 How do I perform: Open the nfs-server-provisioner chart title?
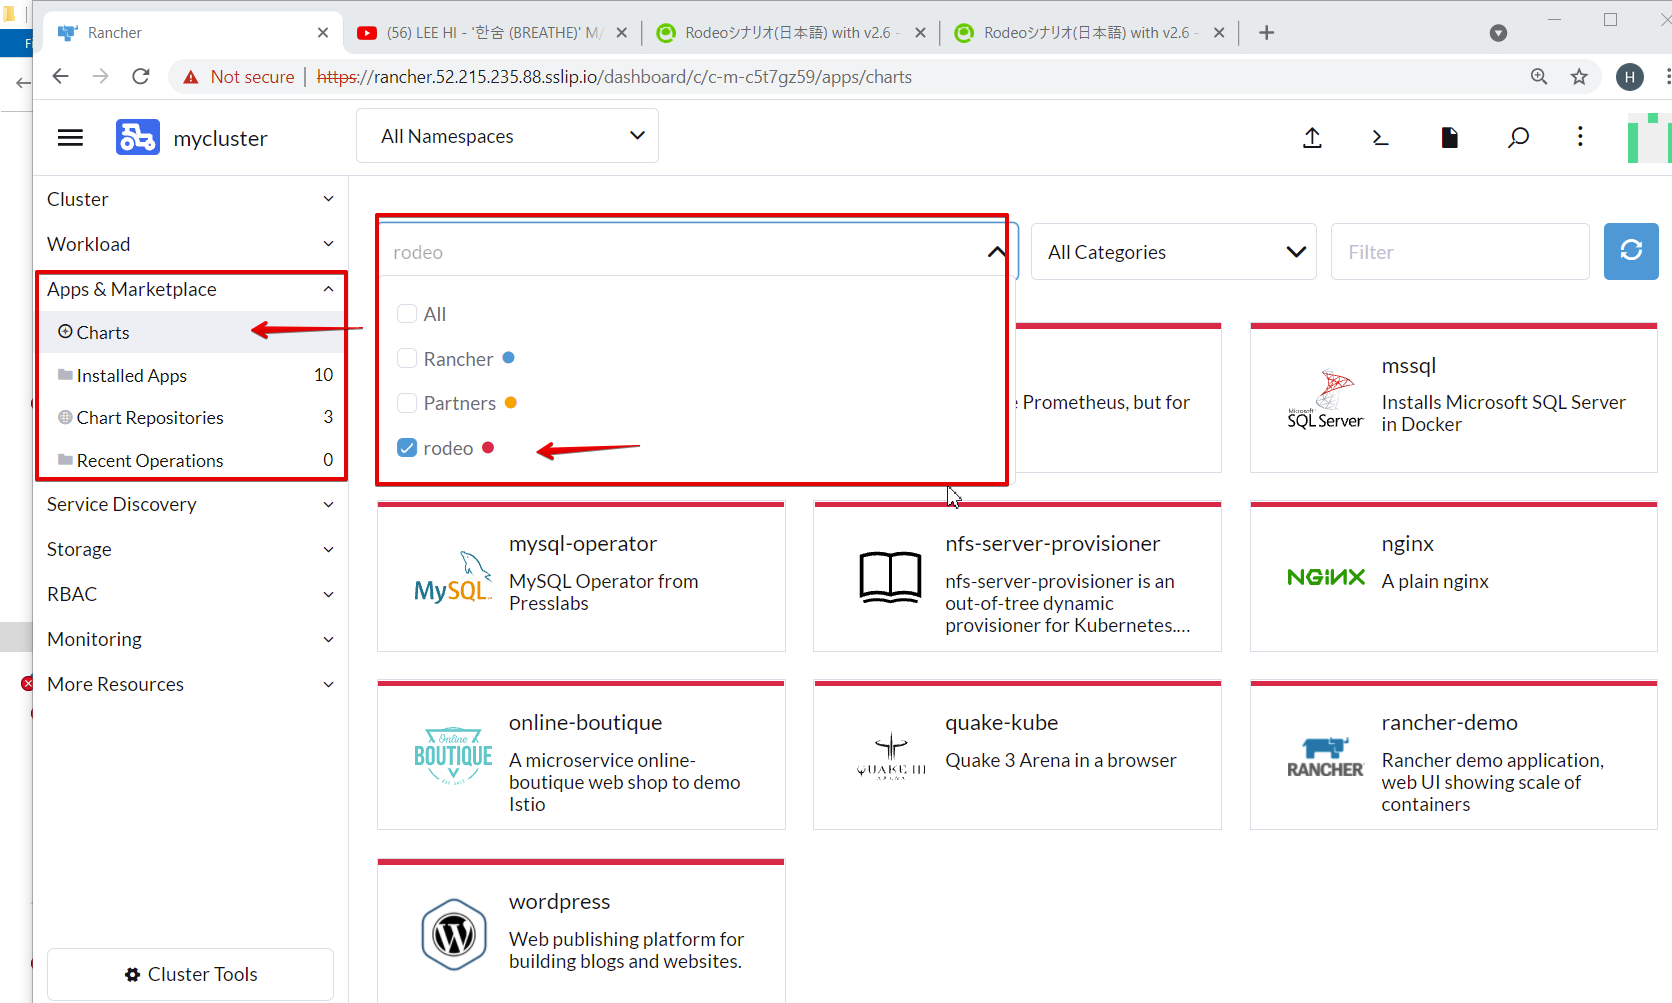1053,544
